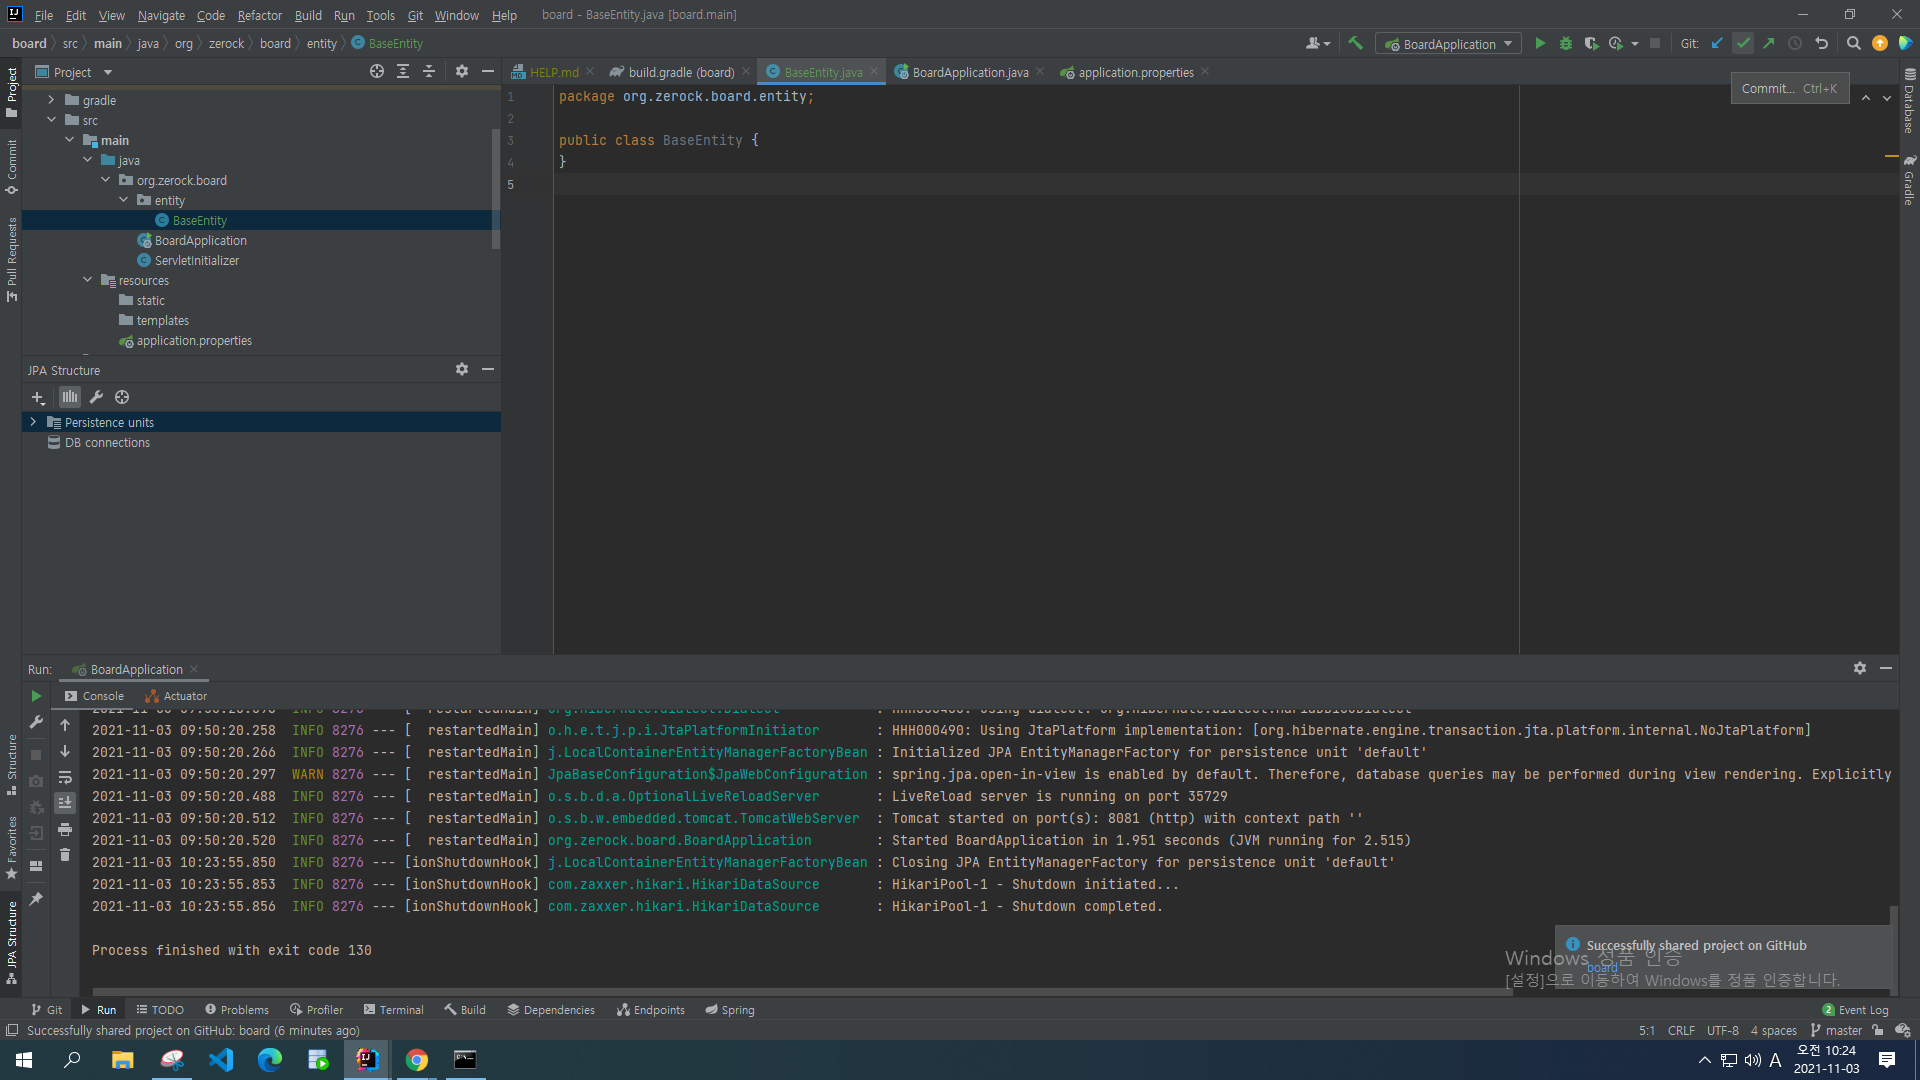The width and height of the screenshot is (1920, 1080).
Task: Switch to build.gradle (board) tab
Action: coord(680,72)
